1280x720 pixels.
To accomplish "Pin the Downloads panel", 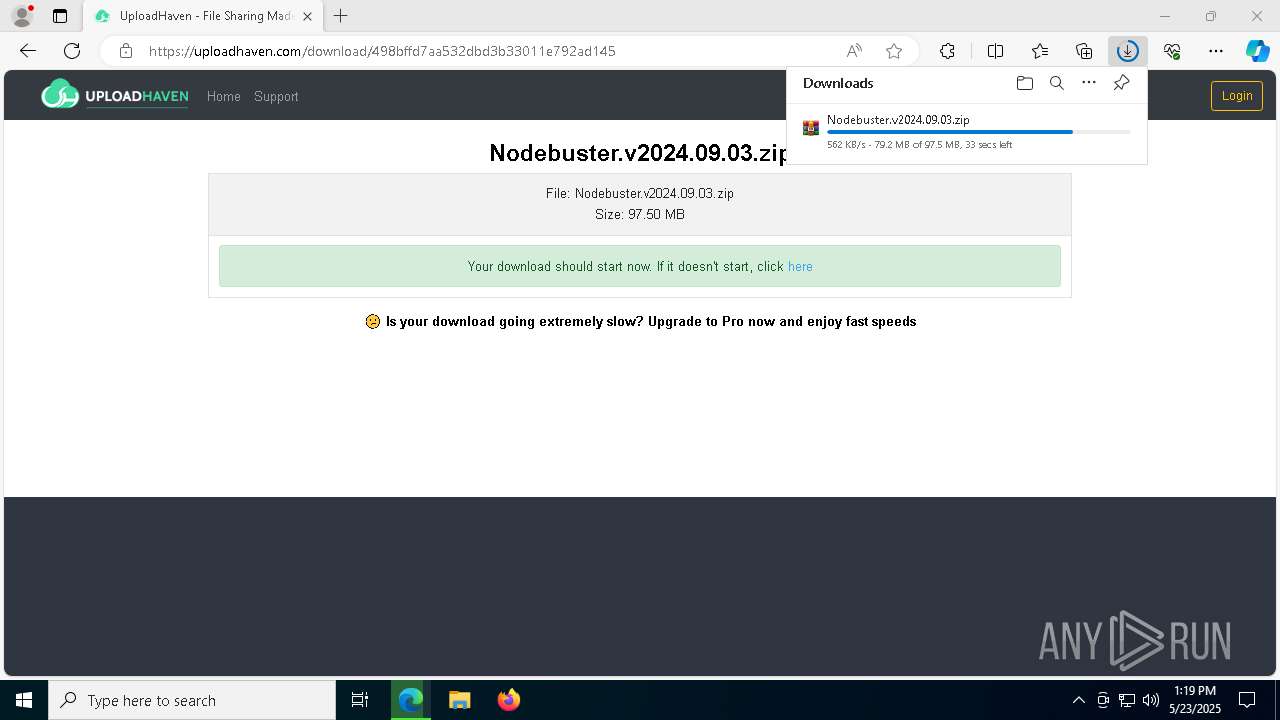I will 1121,83.
